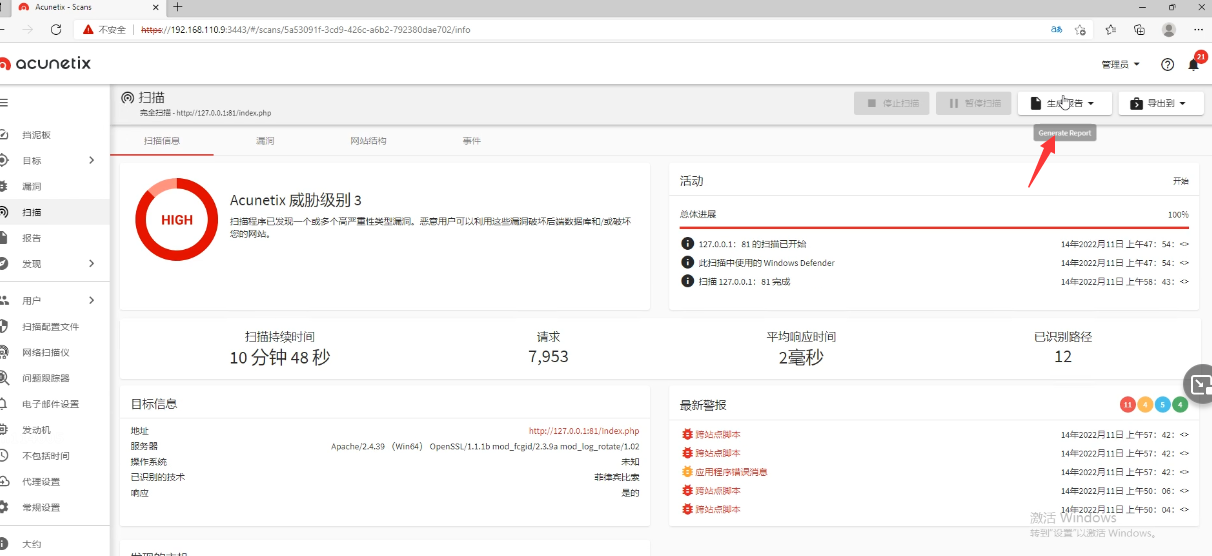Click the 总体进展 progress bar
Viewport: 1212px width, 556px height.
click(x=934, y=228)
